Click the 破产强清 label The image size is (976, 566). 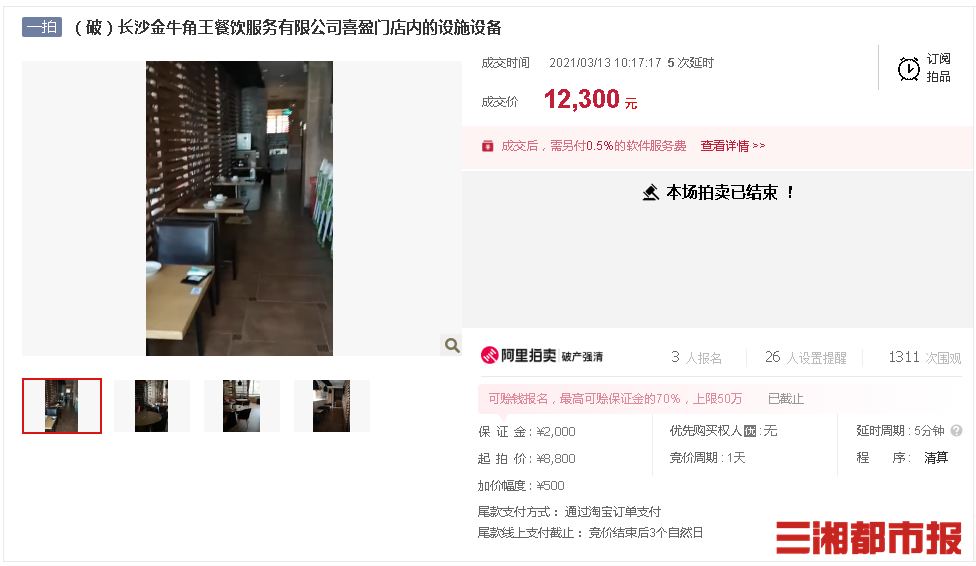click(582, 357)
